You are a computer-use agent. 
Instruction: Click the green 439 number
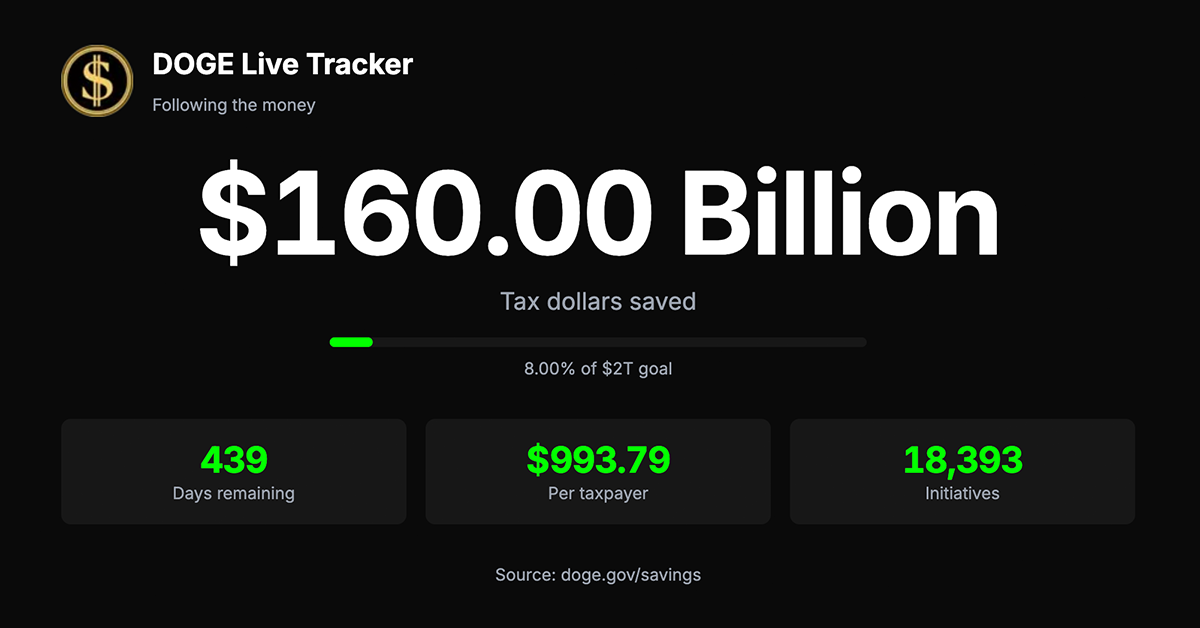click(234, 460)
